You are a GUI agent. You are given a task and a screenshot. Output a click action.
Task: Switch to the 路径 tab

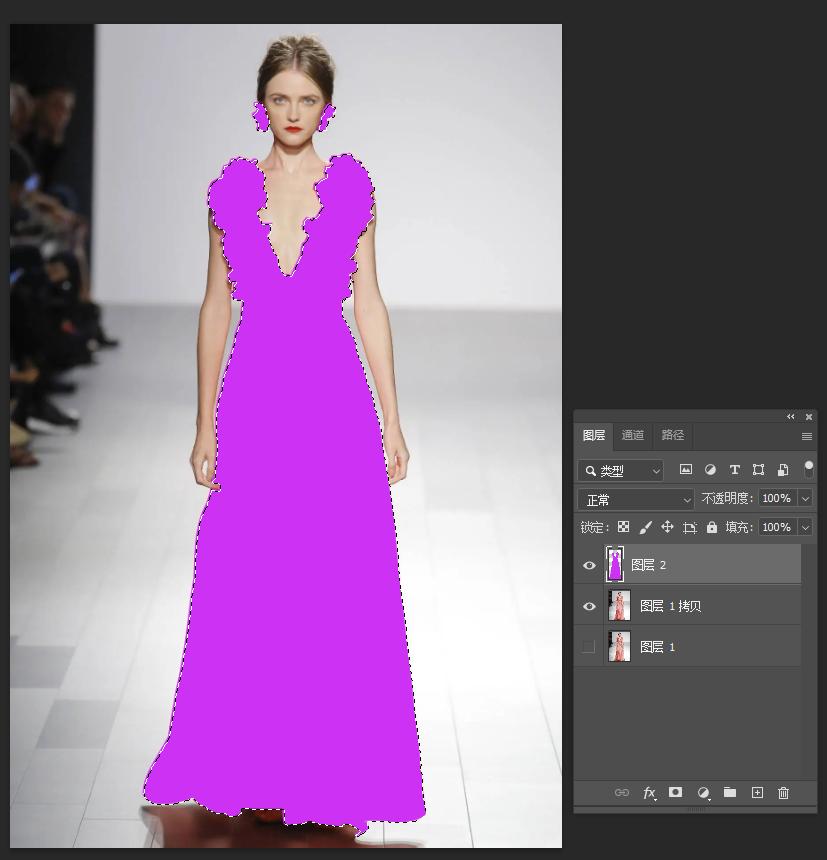[x=673, y=435]
